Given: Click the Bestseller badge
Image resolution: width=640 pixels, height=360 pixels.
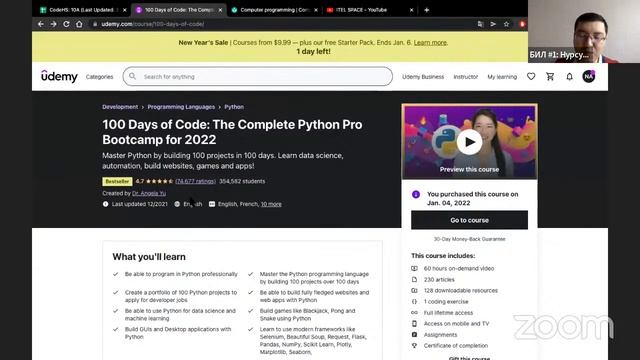Looking at the screenshot, I should 117,181.
